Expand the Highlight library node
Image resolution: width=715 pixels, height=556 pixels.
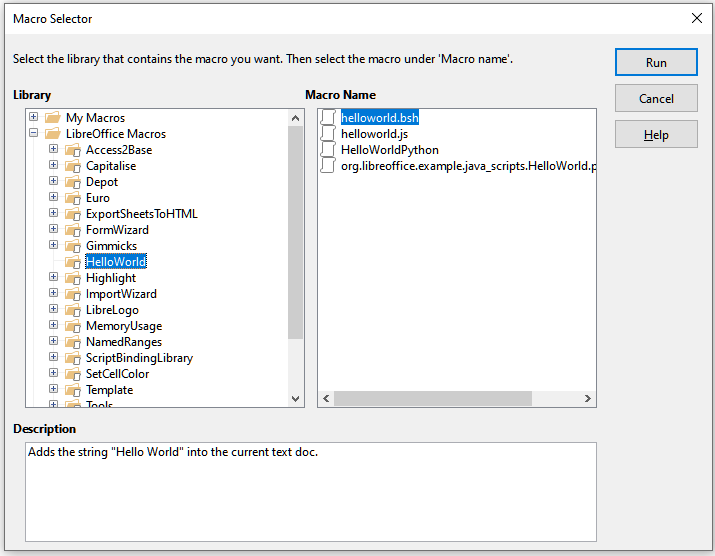tap(53, 277)
